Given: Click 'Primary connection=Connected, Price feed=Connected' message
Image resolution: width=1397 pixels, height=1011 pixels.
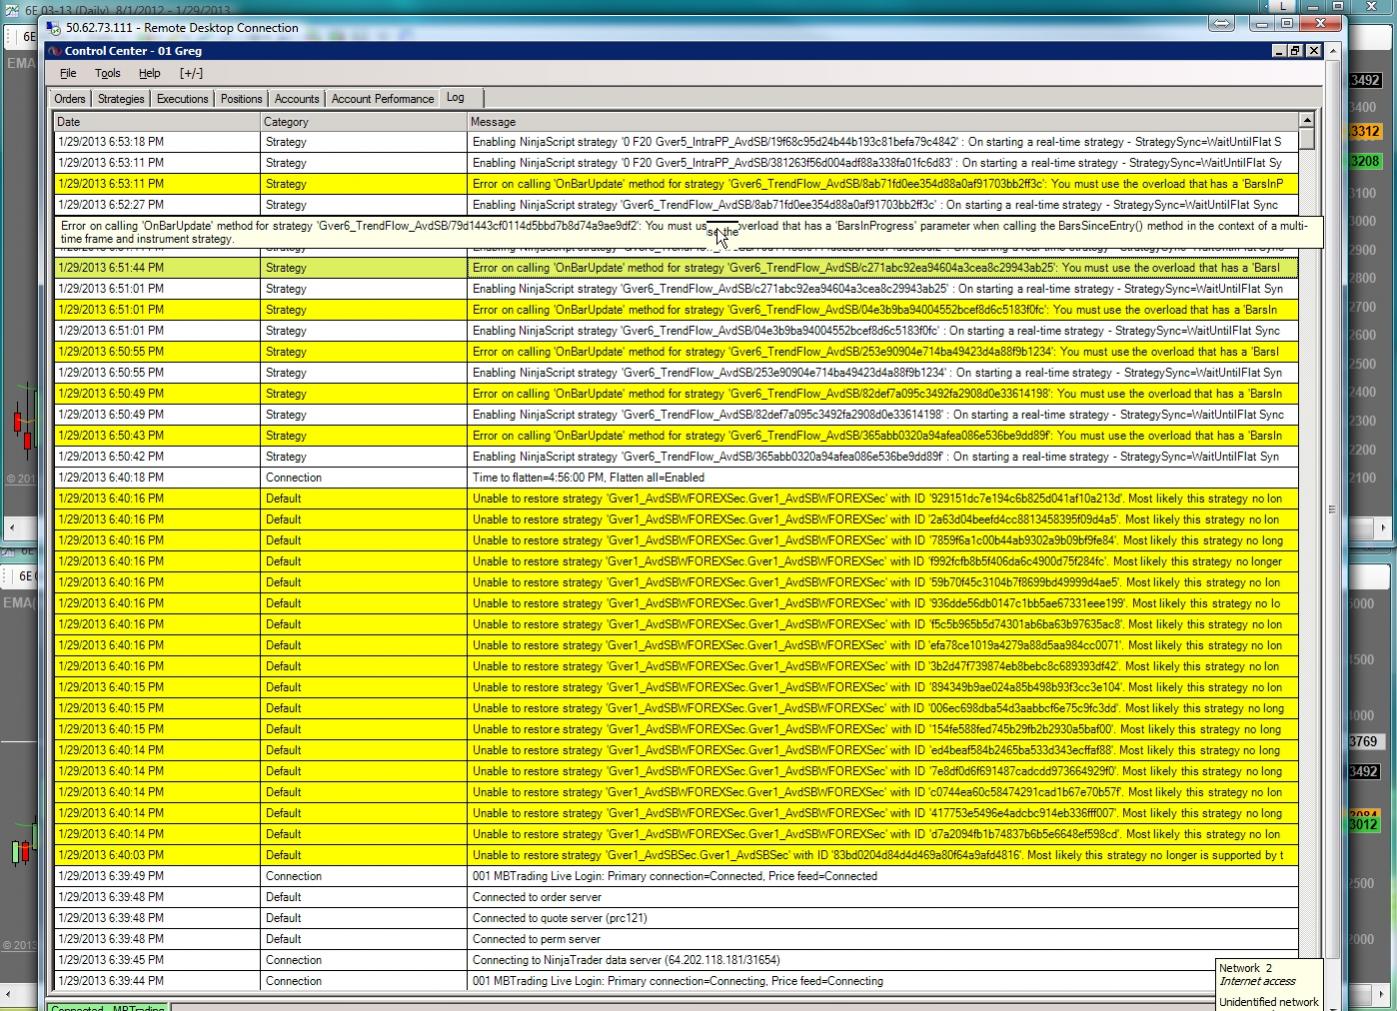Looking at the screenshot, I should tap(883, 877).
